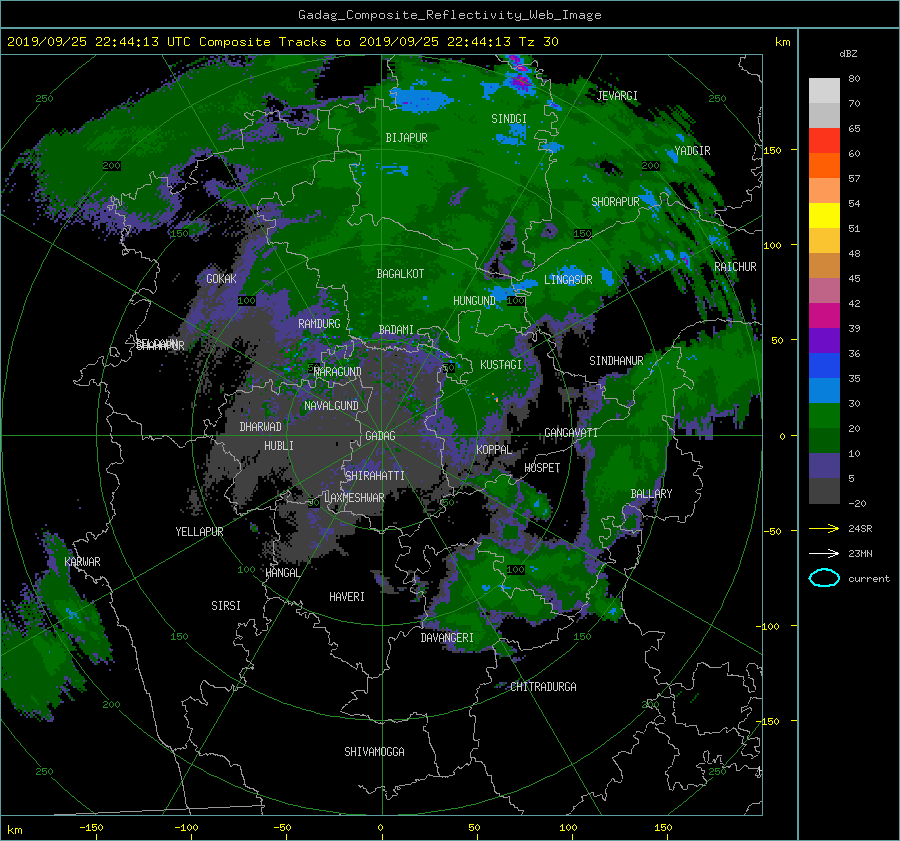Click the cyan current-track ellipse icon
This screenshot has width=900, height=841.
point(824,578)
